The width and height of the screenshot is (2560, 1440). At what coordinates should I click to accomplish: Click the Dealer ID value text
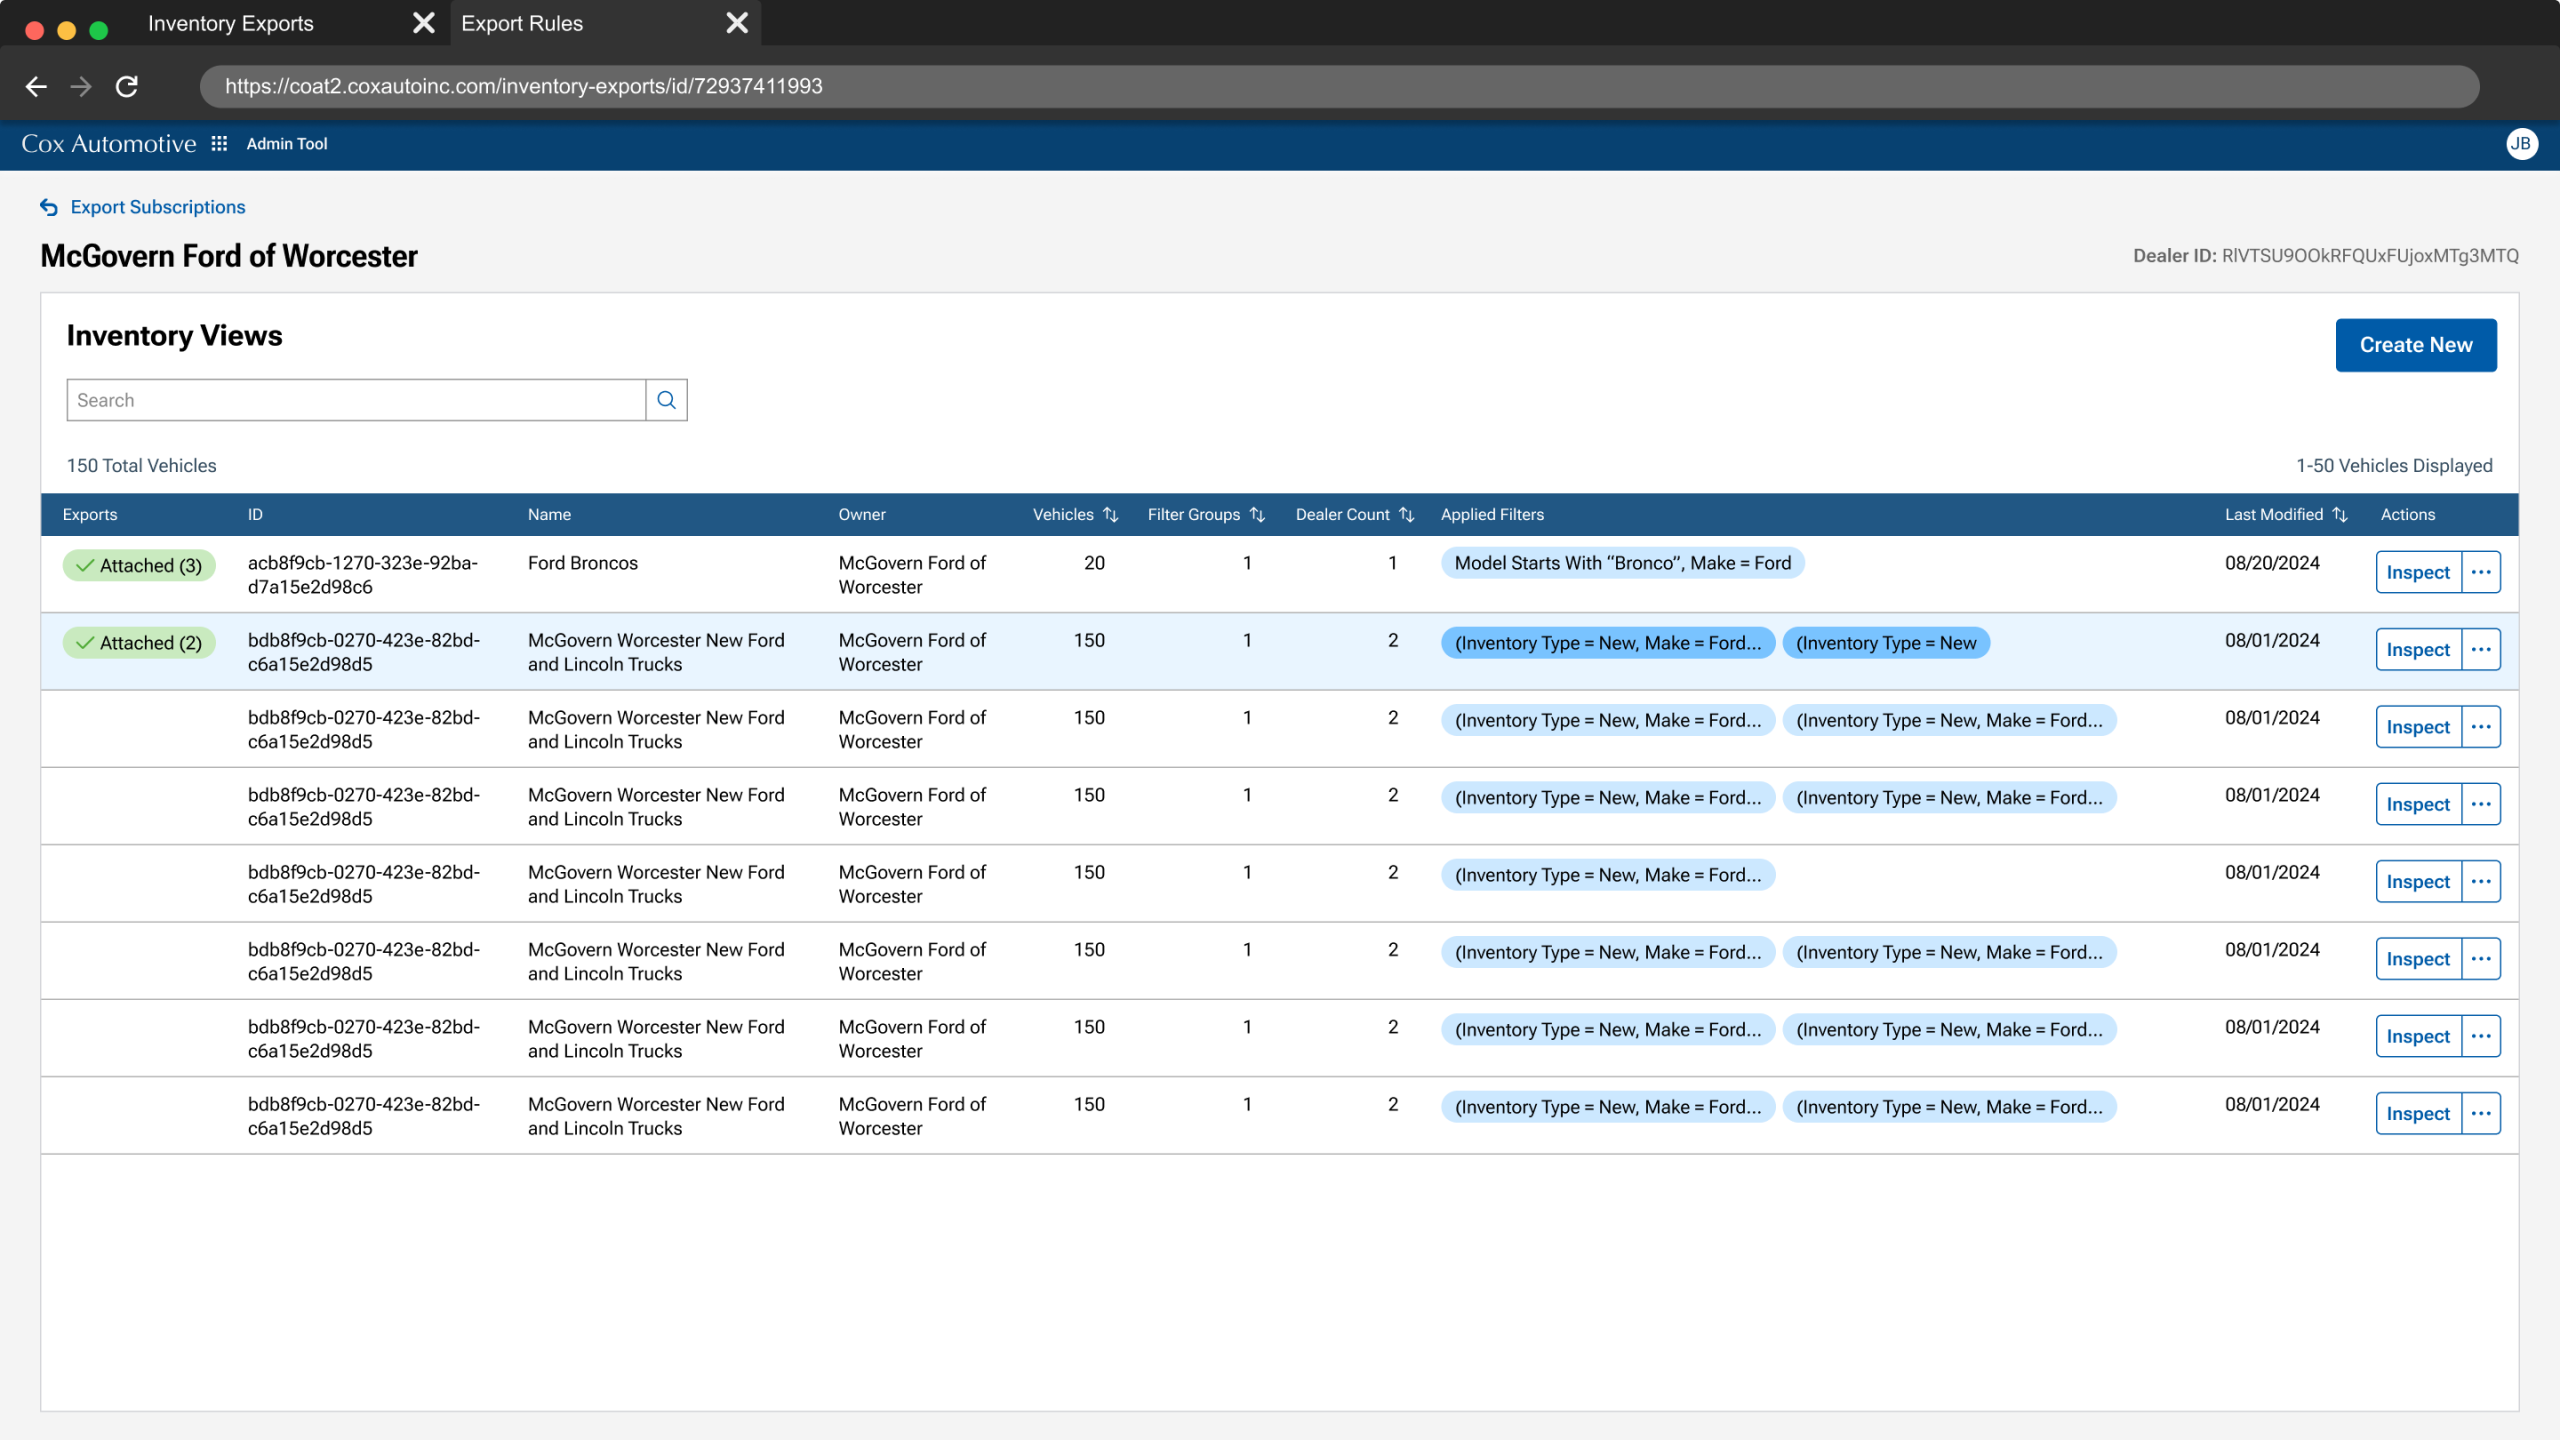2370,256
